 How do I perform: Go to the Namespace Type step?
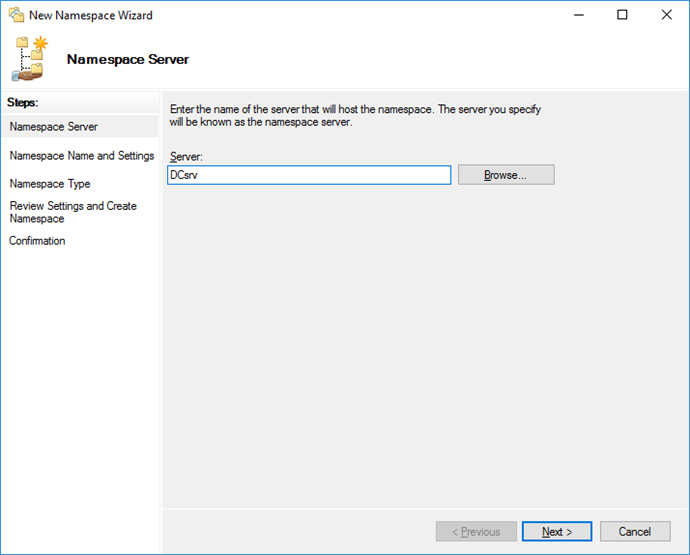pos(50,184)
